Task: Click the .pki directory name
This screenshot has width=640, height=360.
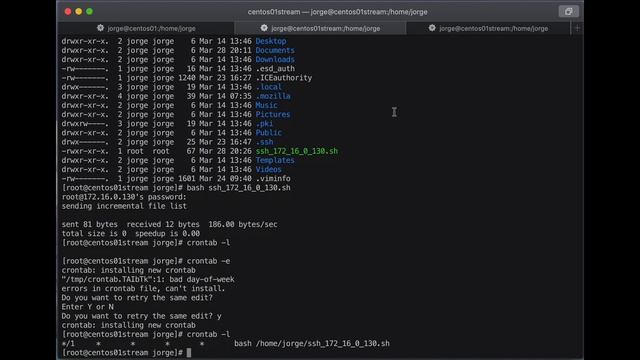Action: 264,124
